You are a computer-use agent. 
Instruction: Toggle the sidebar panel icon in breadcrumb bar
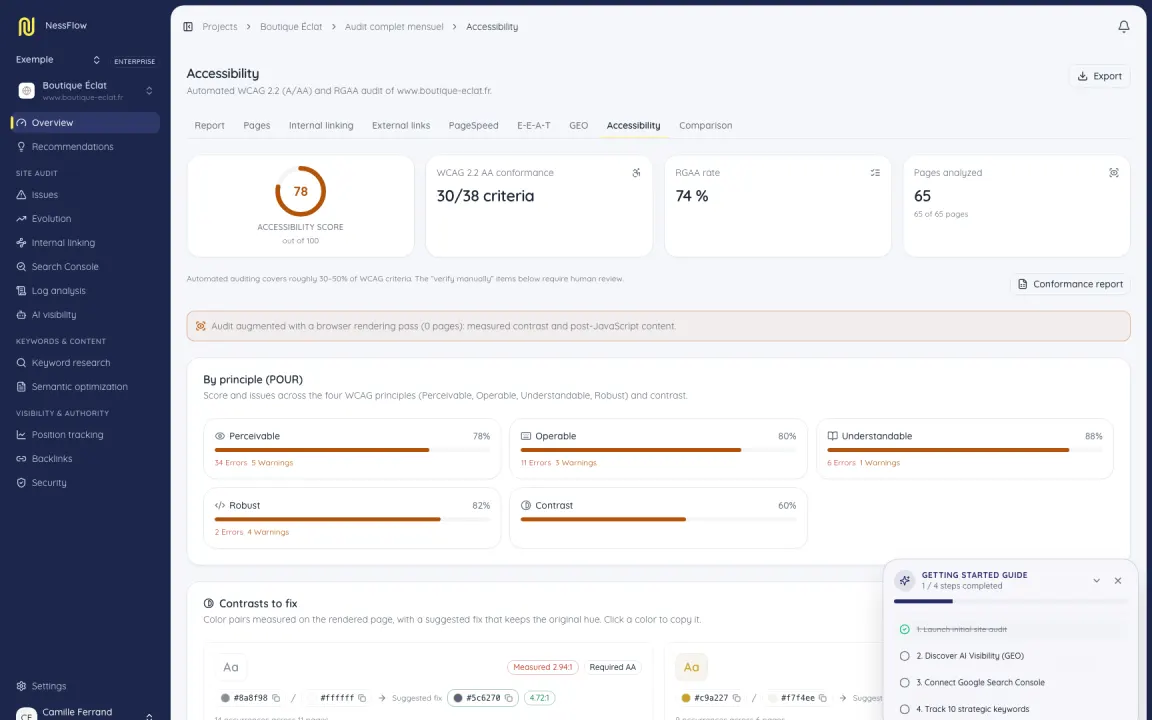click(x=188, y=26)
